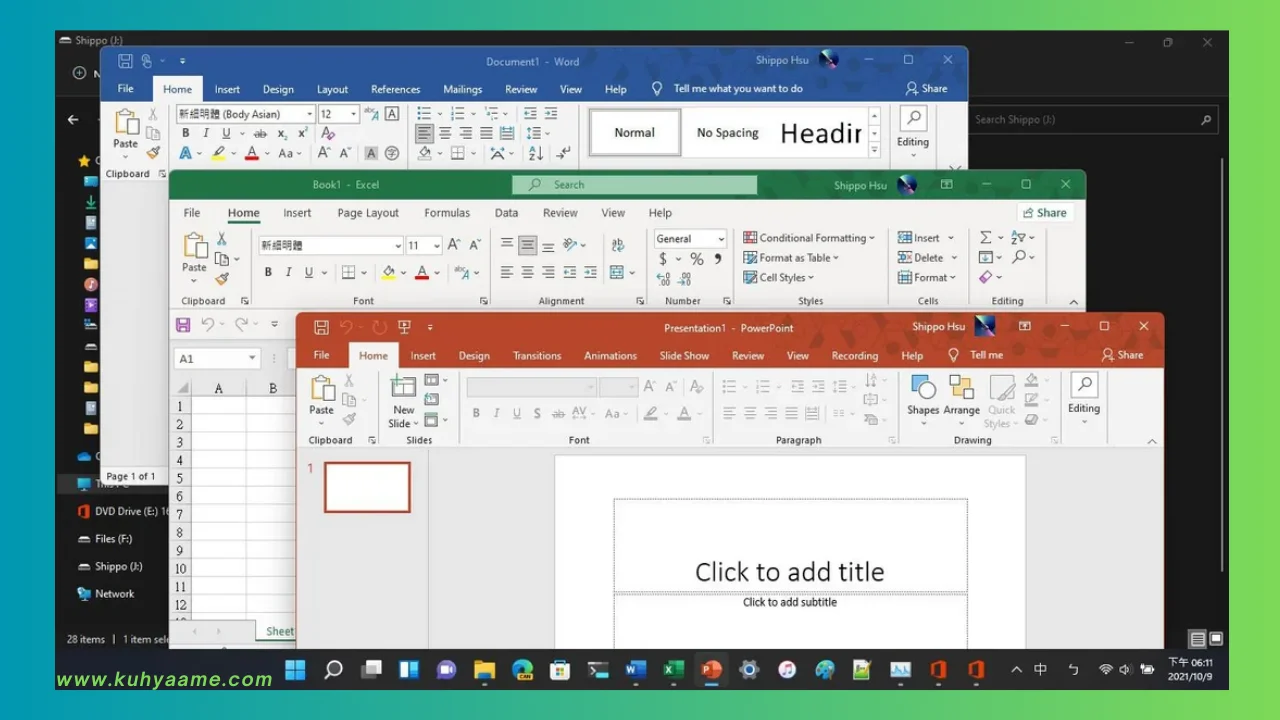Click the Excel icon in the taskbar
The width and height of the screenshot is (1280, 720).
tap(674, 670)
